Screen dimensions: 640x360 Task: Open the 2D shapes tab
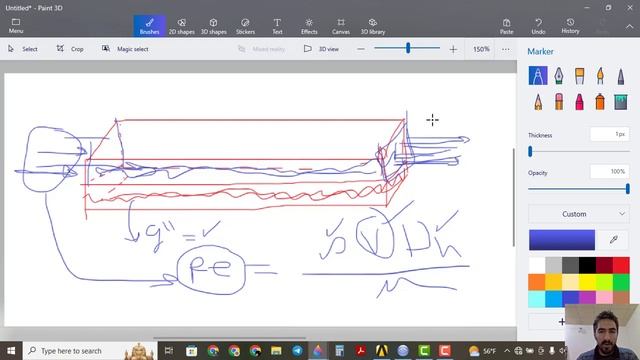pyautogui.click(x=182, y=26)
